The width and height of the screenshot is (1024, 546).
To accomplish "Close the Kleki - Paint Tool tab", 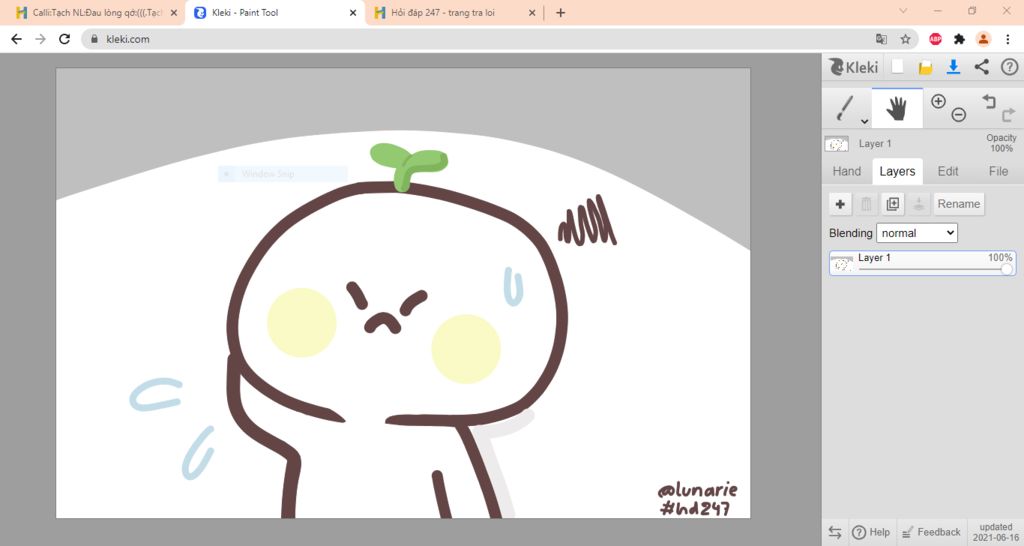I will click(353, 12).
